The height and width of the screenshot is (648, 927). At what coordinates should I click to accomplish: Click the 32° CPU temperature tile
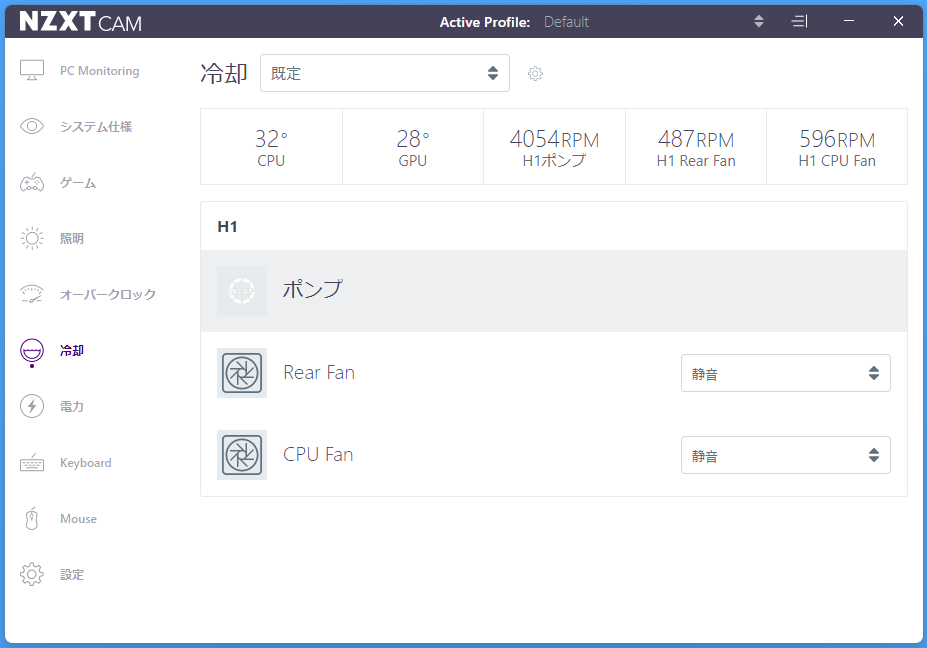click(271, 147)
